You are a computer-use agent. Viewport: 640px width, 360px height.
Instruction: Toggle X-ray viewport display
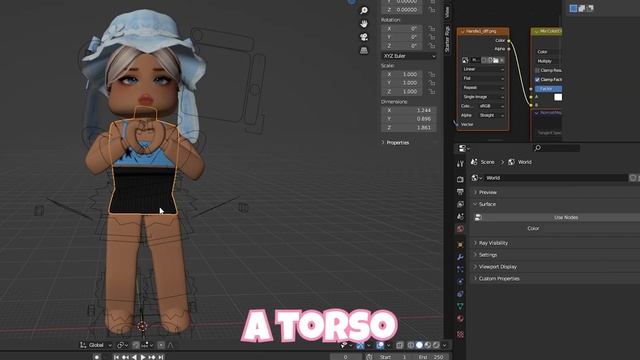pyautogui.click(x=400, y=345)
